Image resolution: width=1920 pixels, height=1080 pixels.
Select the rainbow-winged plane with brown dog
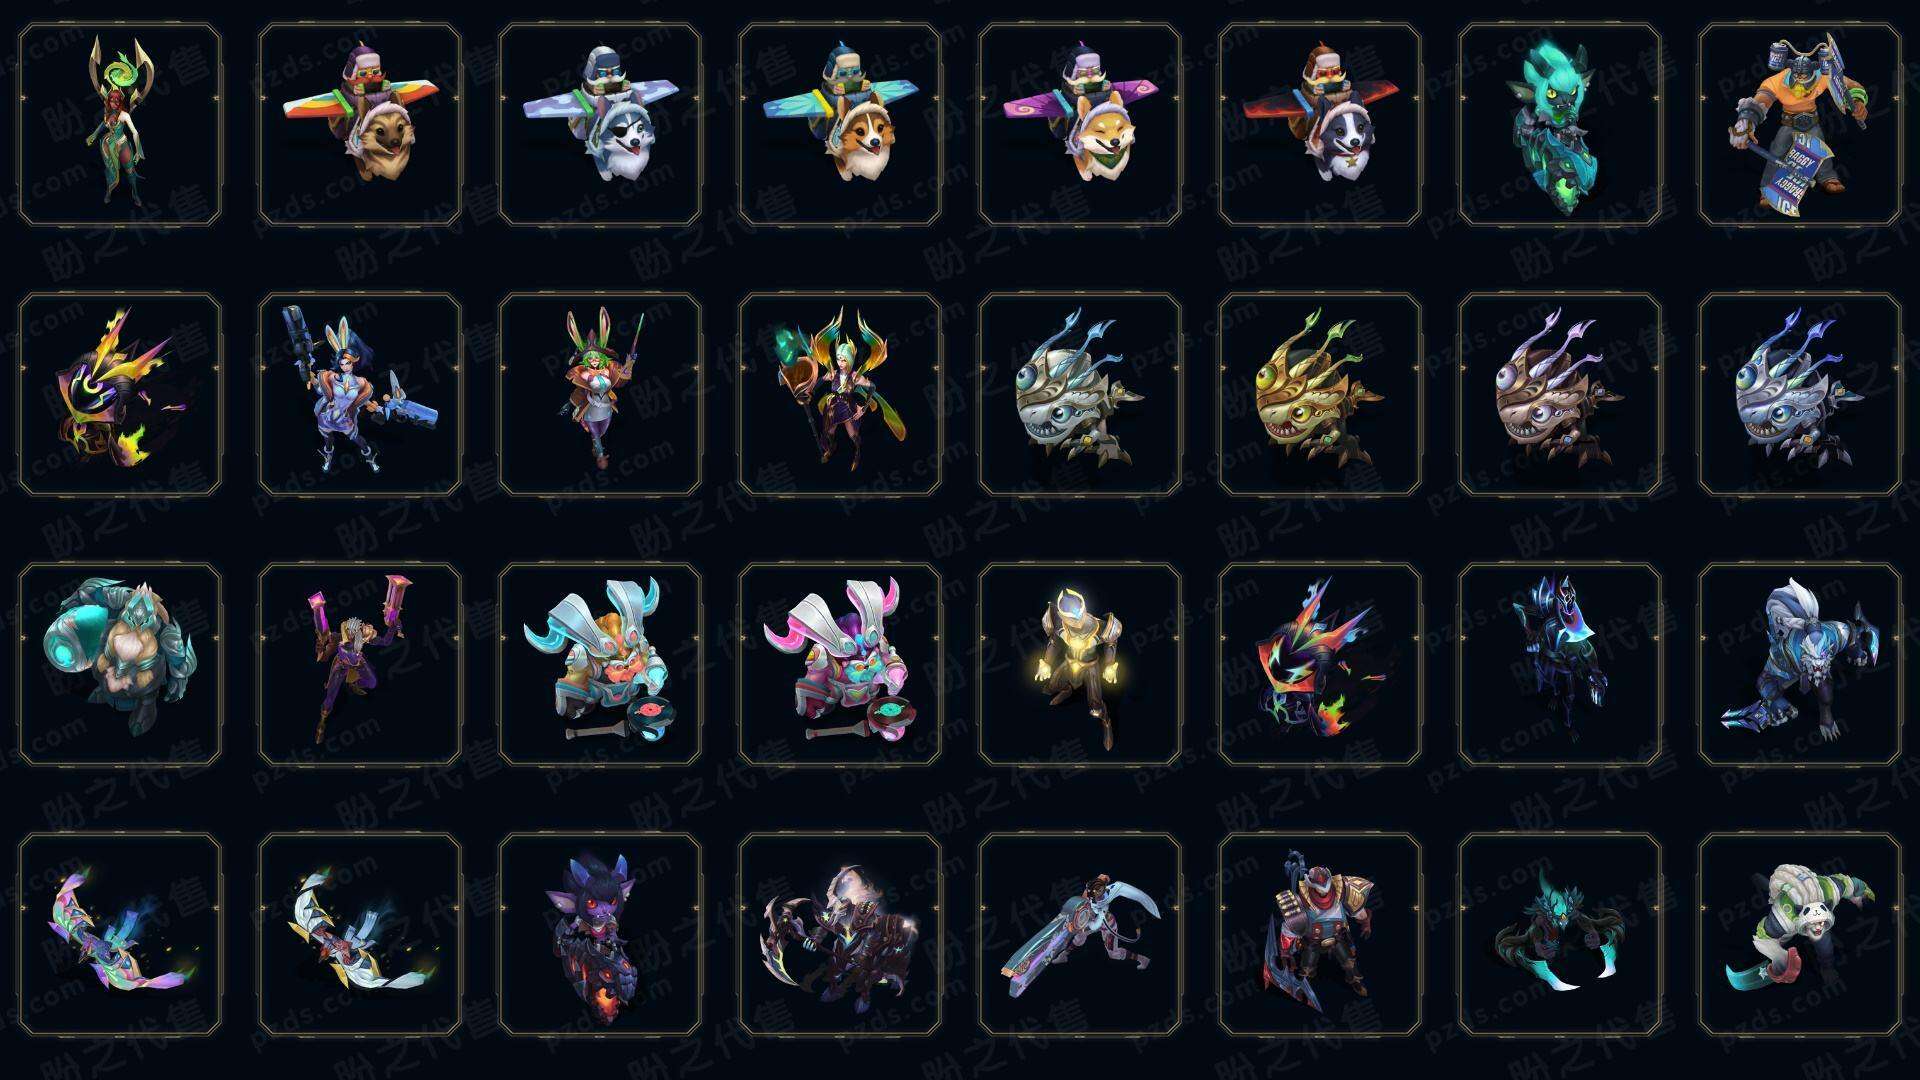coord(360,124)
